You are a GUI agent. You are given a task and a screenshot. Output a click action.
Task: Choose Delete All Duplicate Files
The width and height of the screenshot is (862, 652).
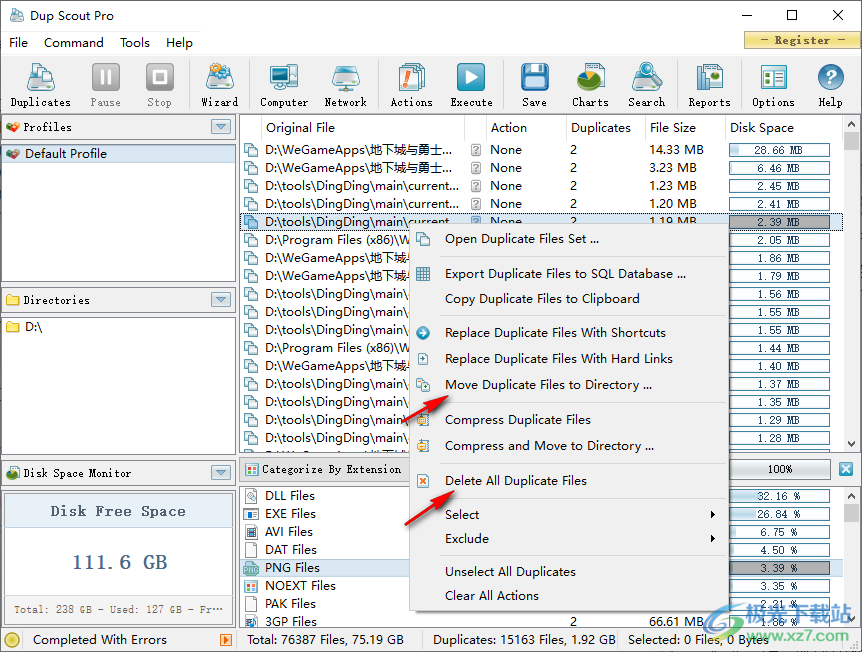[x=569, y=480]
